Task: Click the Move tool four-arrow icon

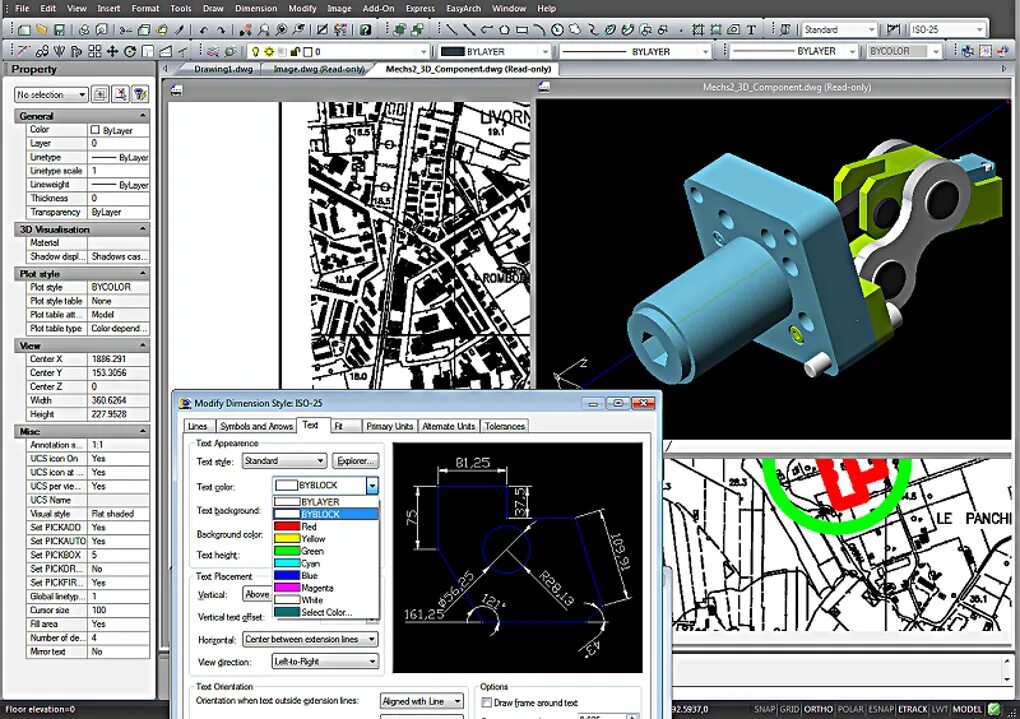Action: [113, 51]
